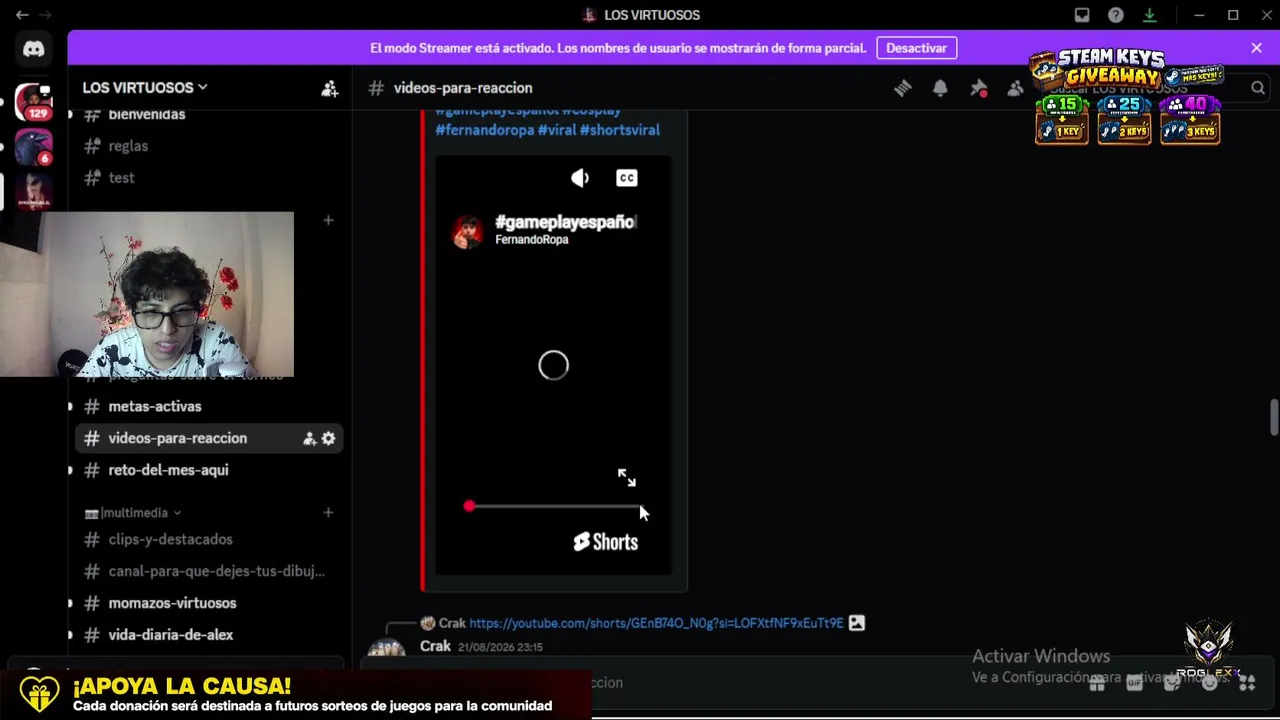Click the green download update icon

pyautogui.click(x=1150, y=15)
